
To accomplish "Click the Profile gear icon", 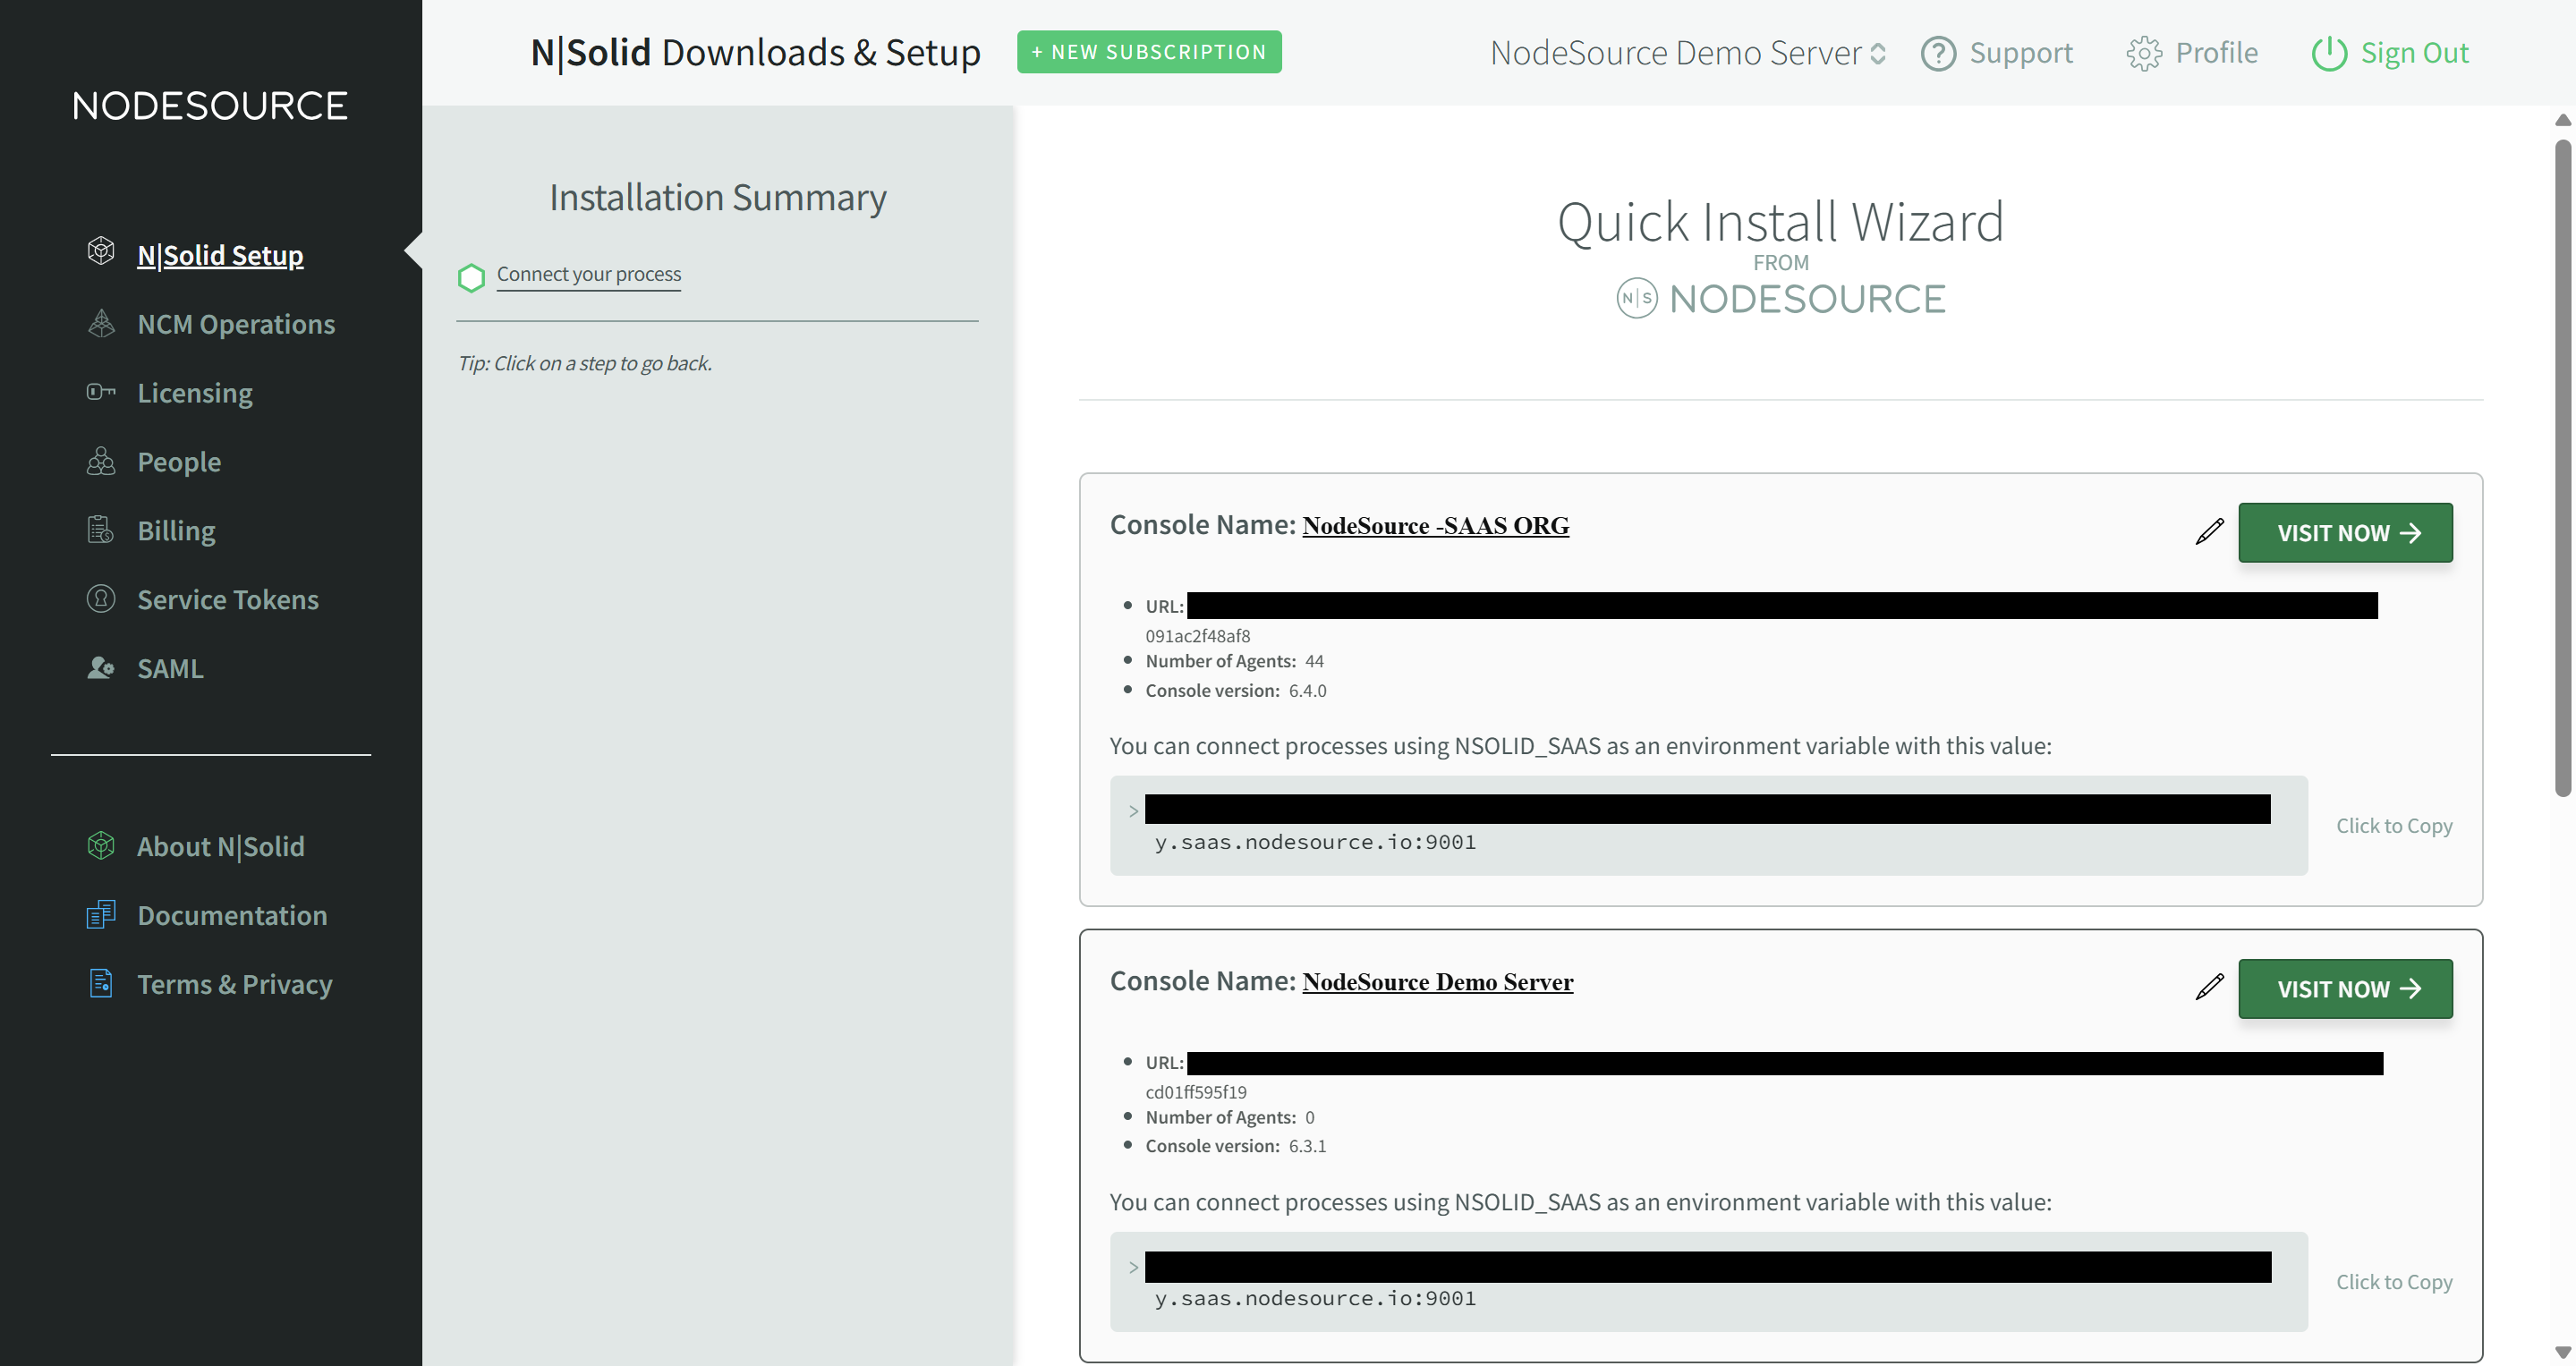I will (x=2144, y=52).
